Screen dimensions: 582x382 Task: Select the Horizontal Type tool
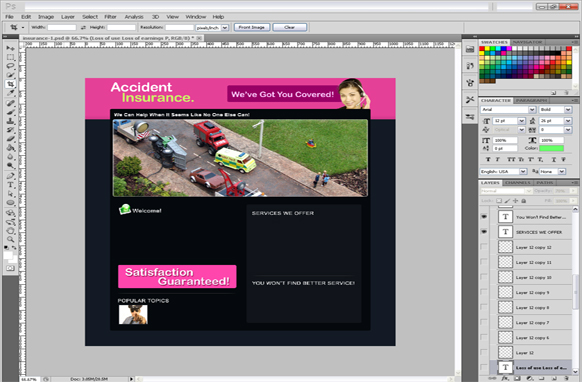click(10, 185)
